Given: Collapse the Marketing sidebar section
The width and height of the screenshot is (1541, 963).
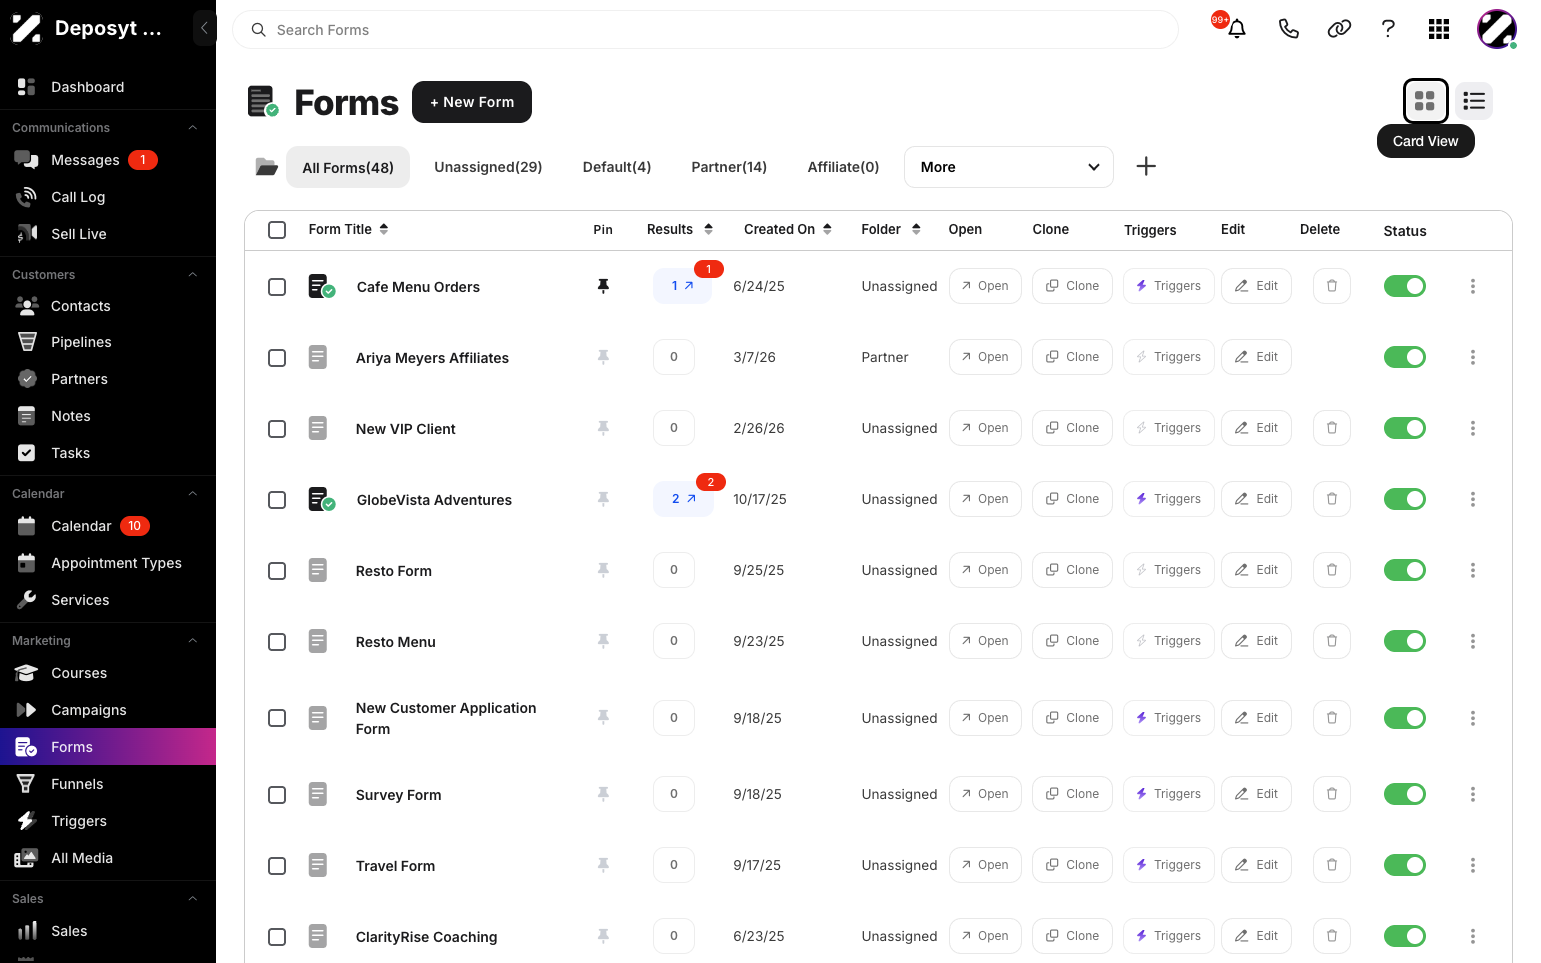Looking at the screenshot, I should (193, 641).
